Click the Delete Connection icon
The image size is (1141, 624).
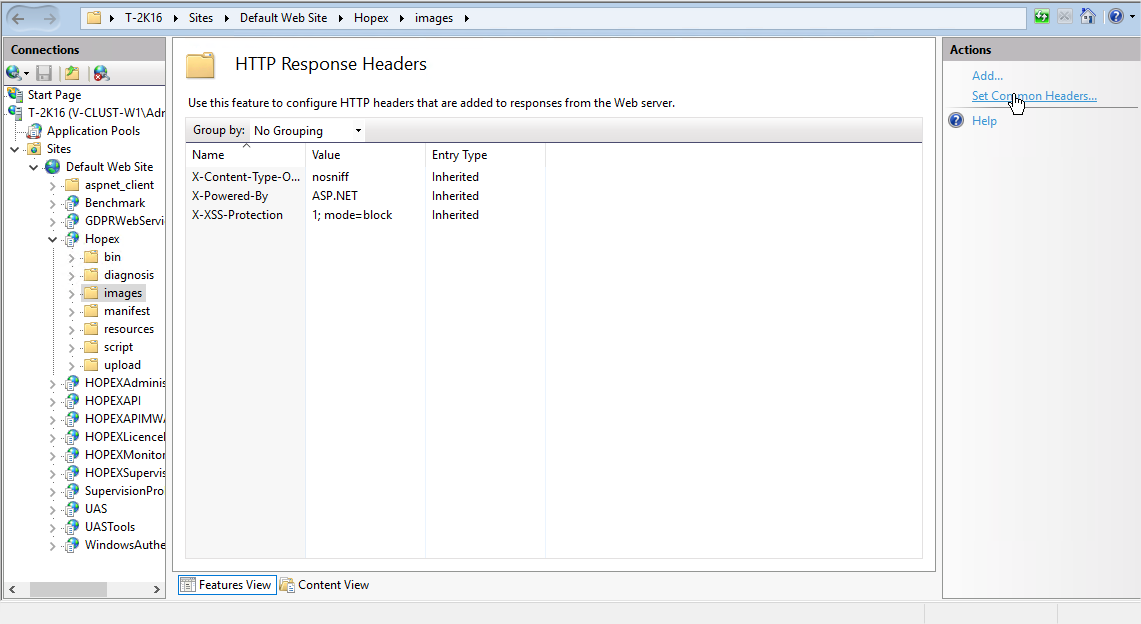(x=101, y=73)
